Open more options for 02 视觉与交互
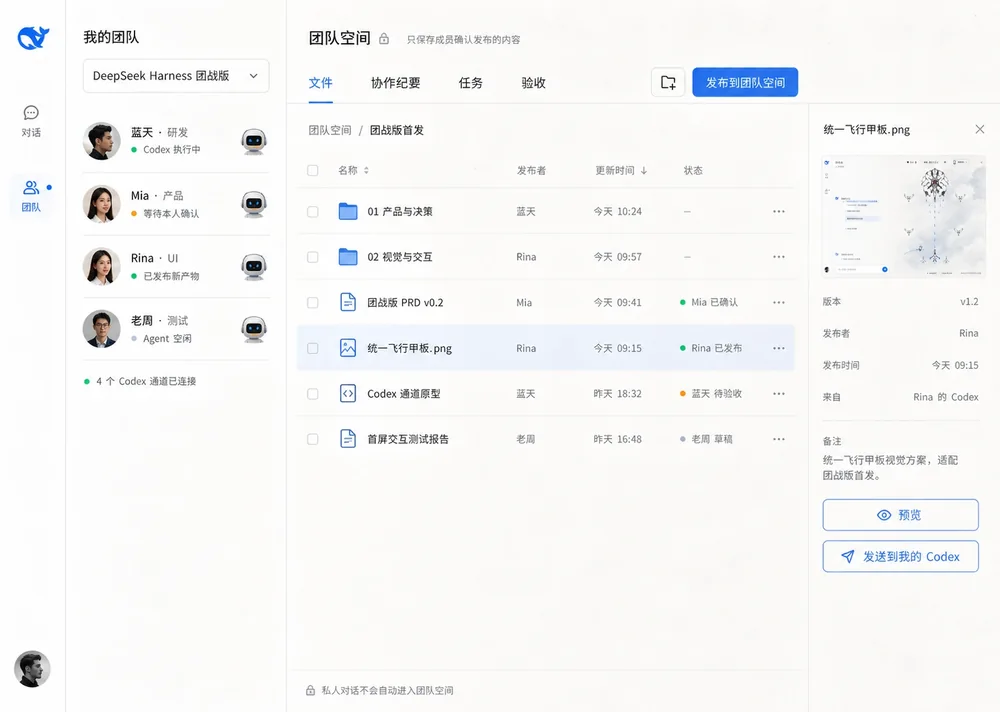This screenshot has height=712, width=1000. (779, 256)
